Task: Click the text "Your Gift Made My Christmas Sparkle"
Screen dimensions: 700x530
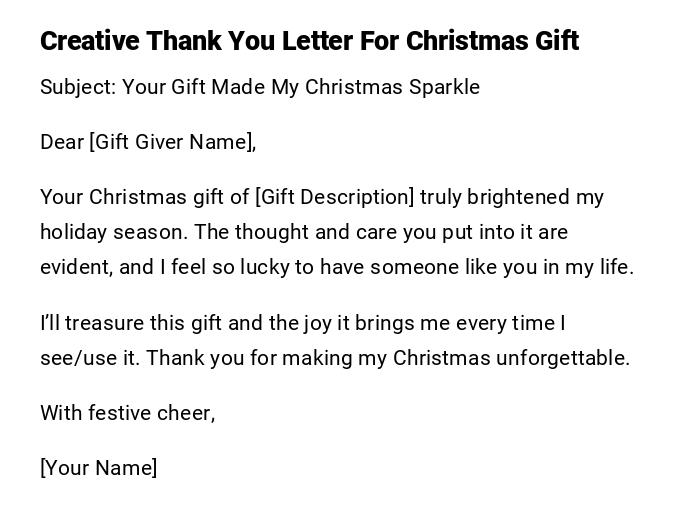Action: tap(301, 87)
